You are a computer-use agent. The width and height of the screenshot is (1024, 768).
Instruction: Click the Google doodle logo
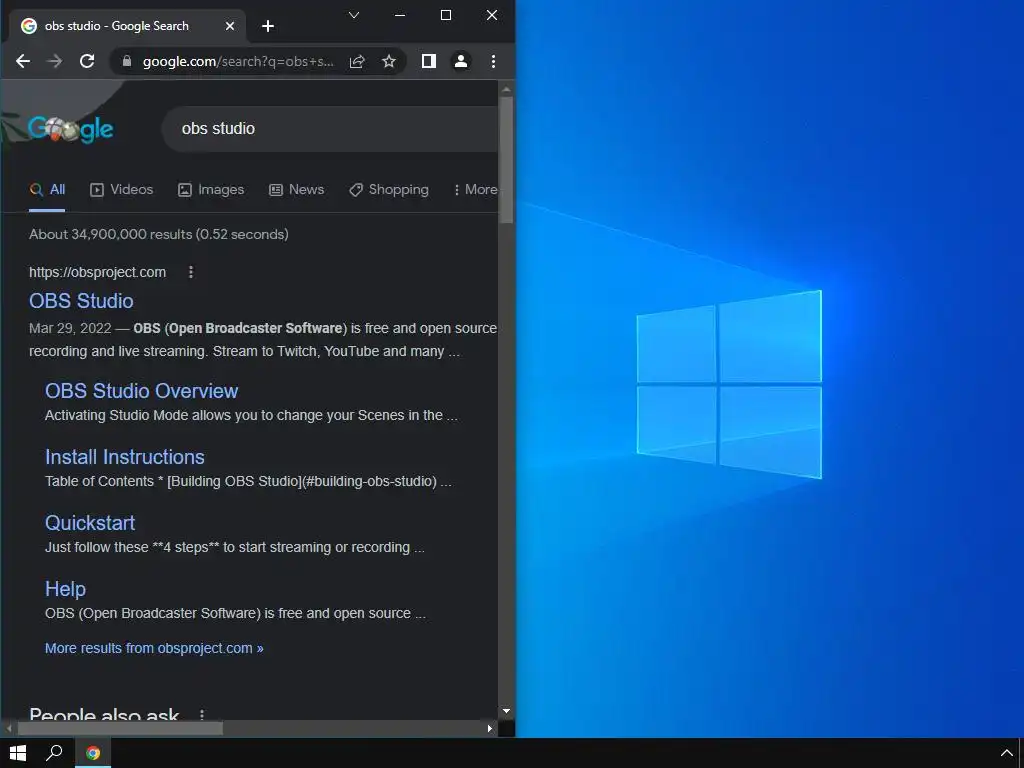(71, 129)
